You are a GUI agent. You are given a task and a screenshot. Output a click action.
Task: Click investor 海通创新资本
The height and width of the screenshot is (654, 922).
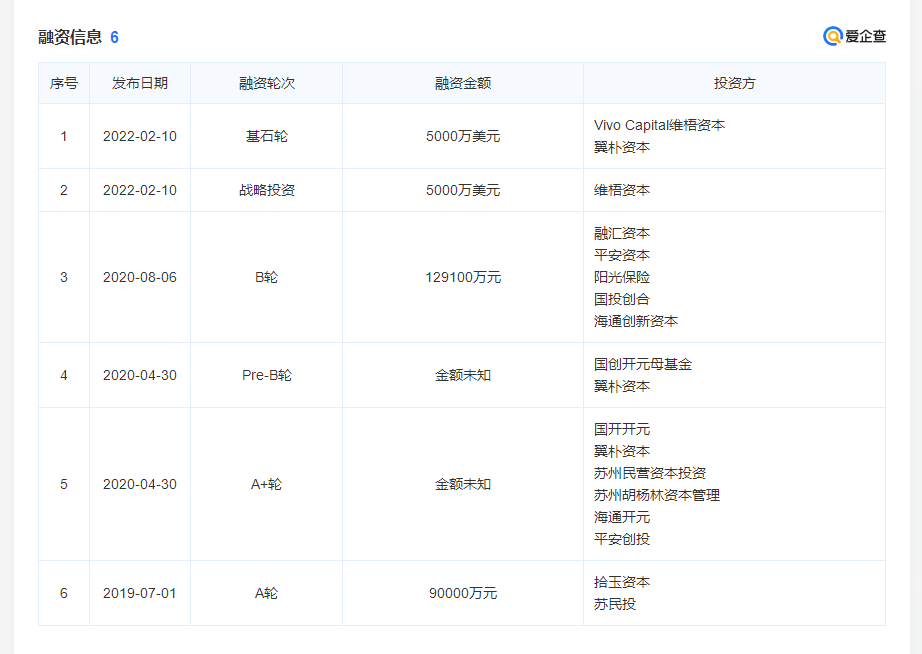635,321
